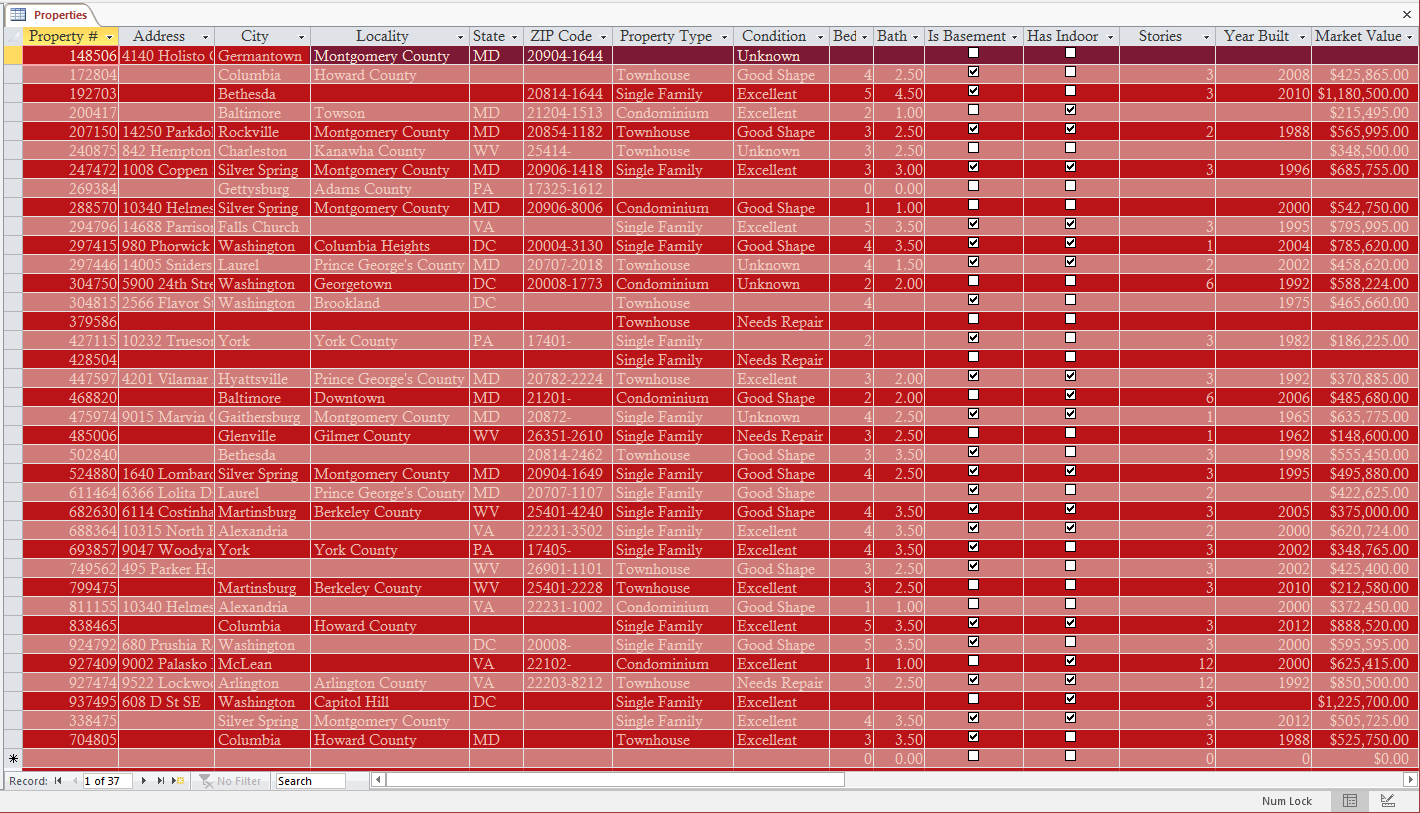Select the Brookland locality cell
The height and width of the screenshot is (813, 1420).
tap(390, 303)
